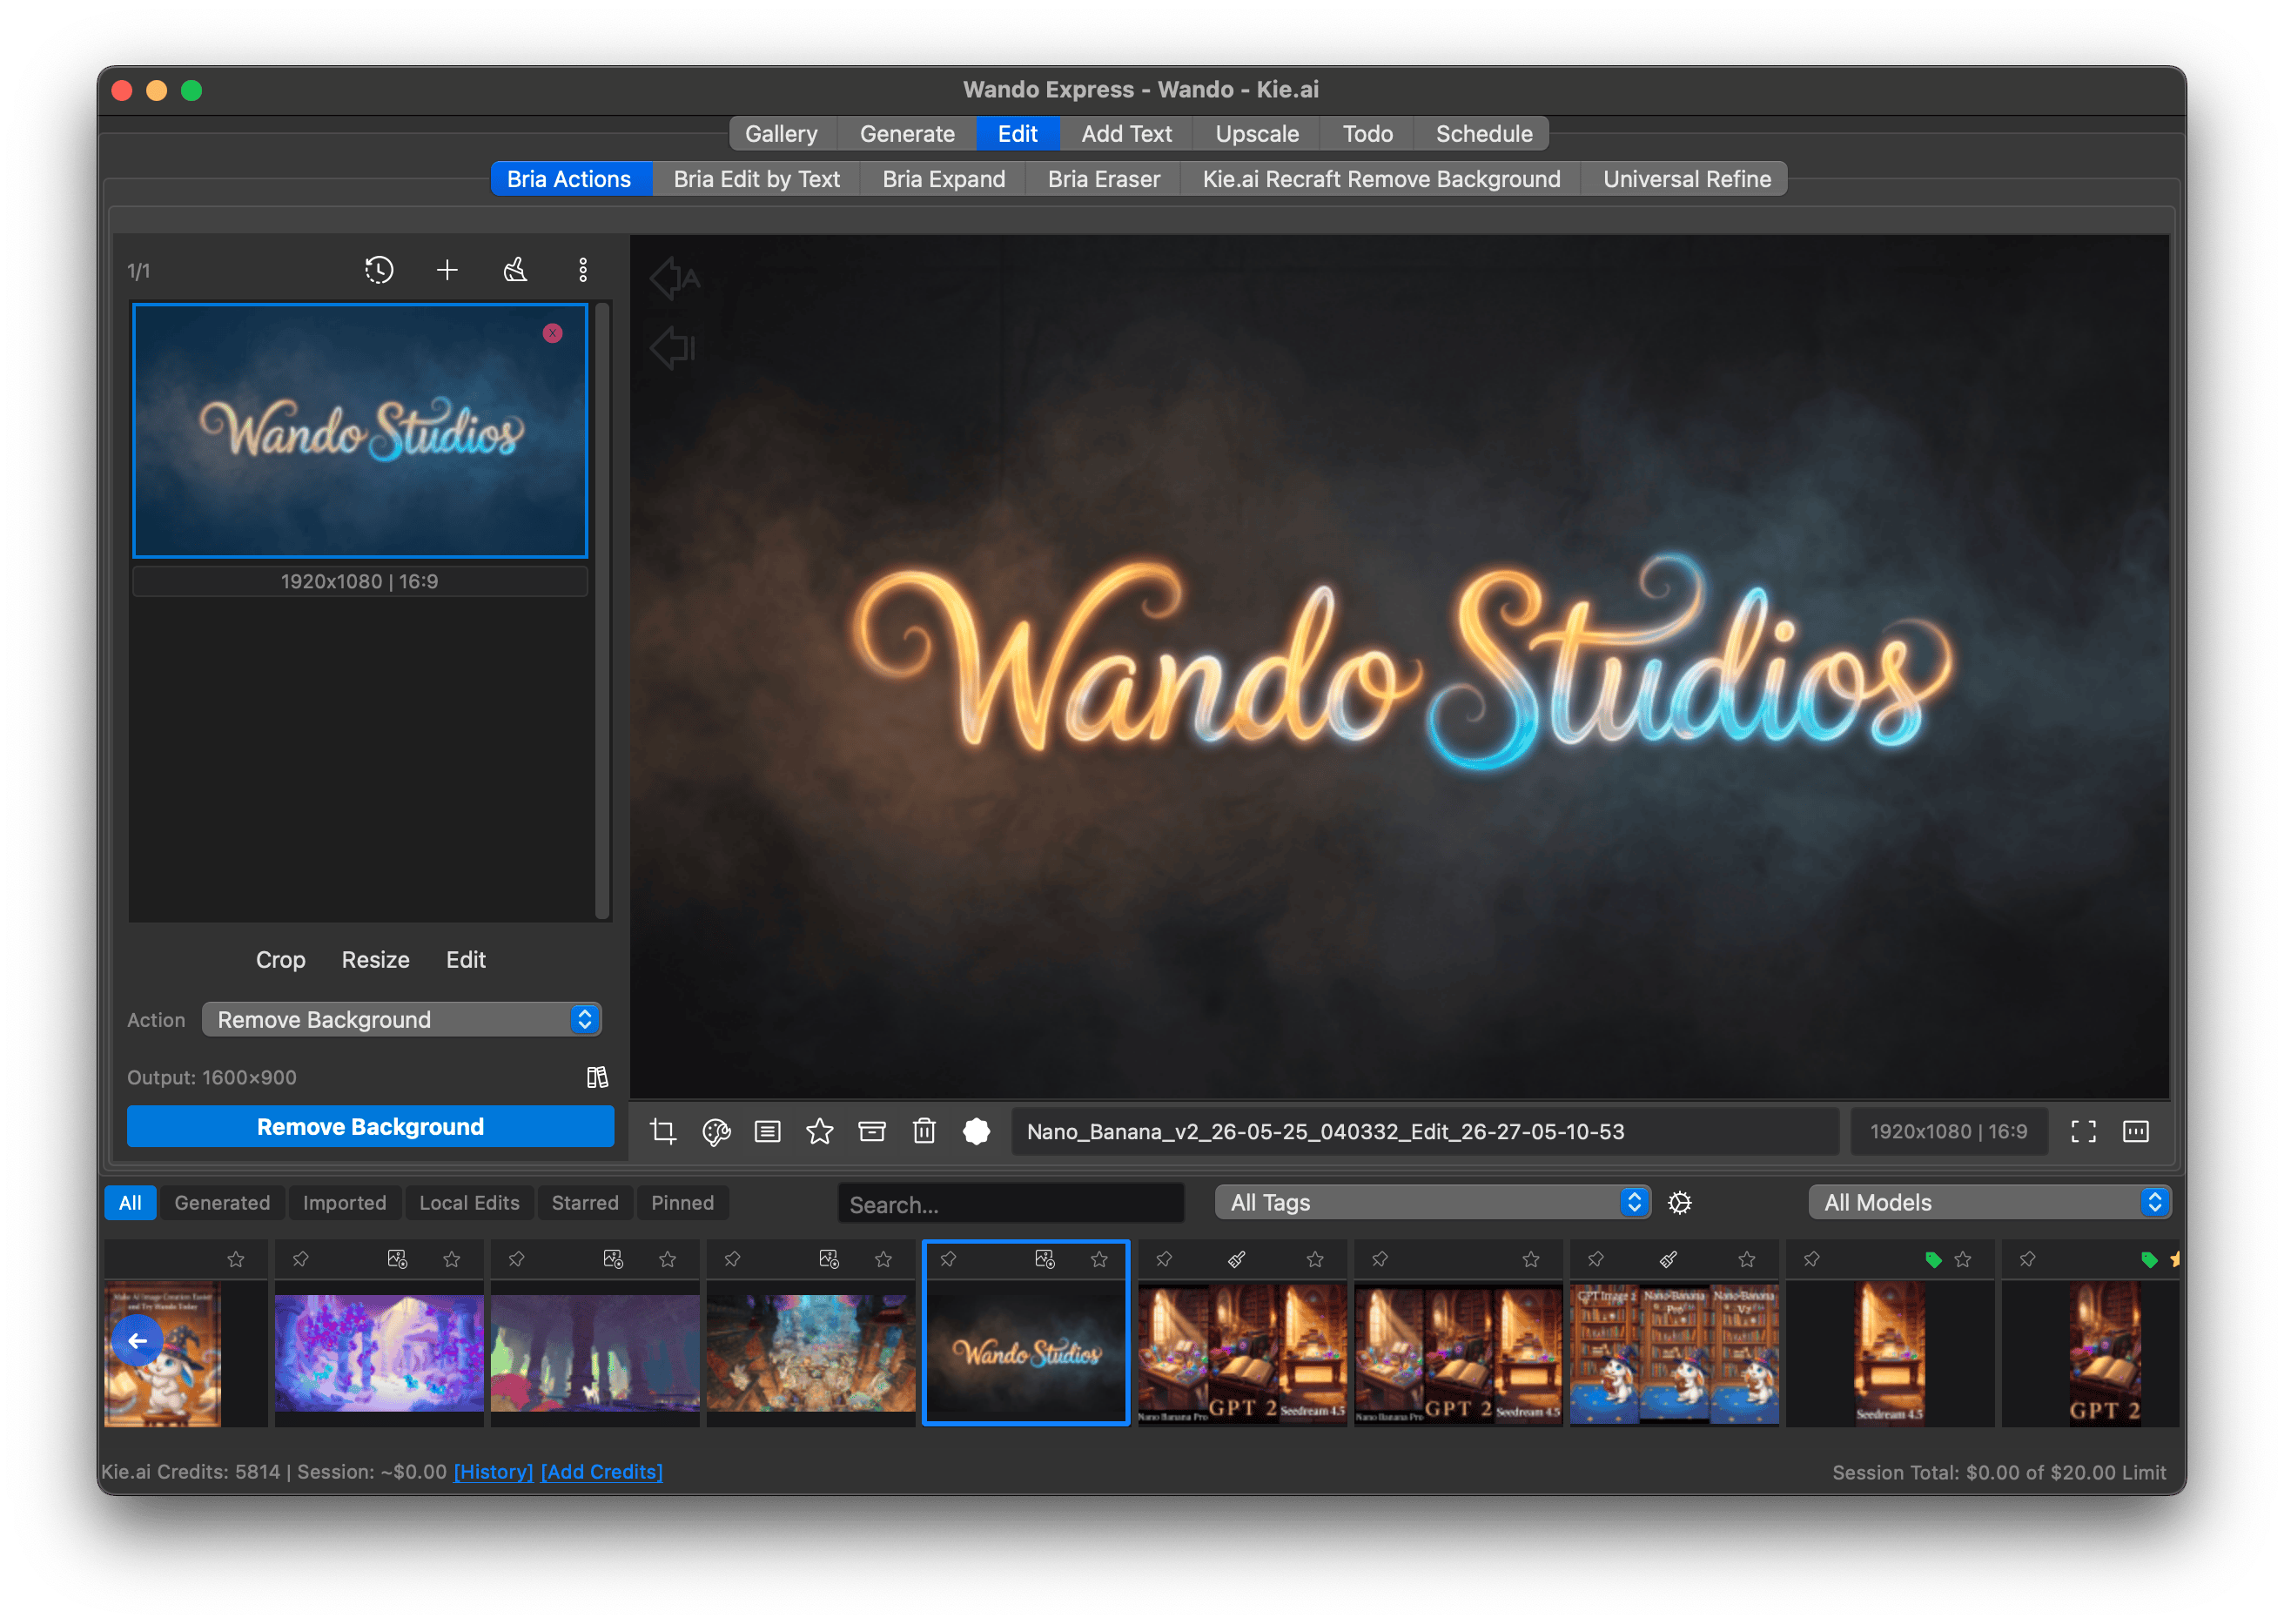Star the dark cave with mushrooms gallery item
Viewport: 2284px width, 1624px height.
pyautogui.click(x=668, y=1259)
